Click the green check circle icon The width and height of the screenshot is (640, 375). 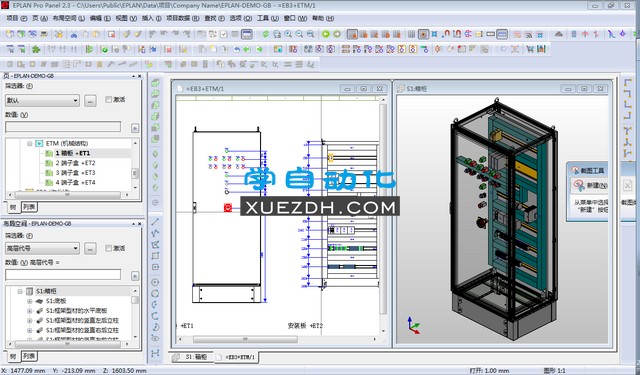point(104,49)
